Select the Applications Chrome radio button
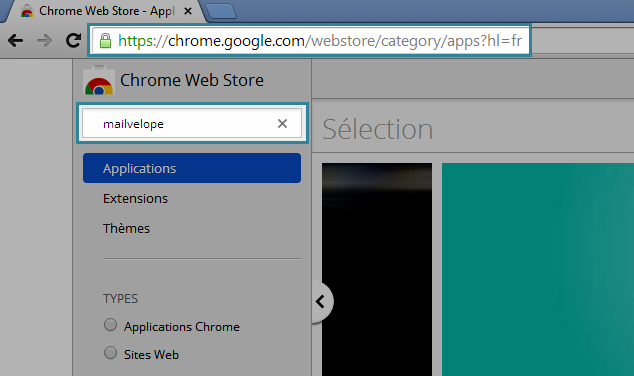This screenshot has height=376, width=634. [x=110, y=325]
